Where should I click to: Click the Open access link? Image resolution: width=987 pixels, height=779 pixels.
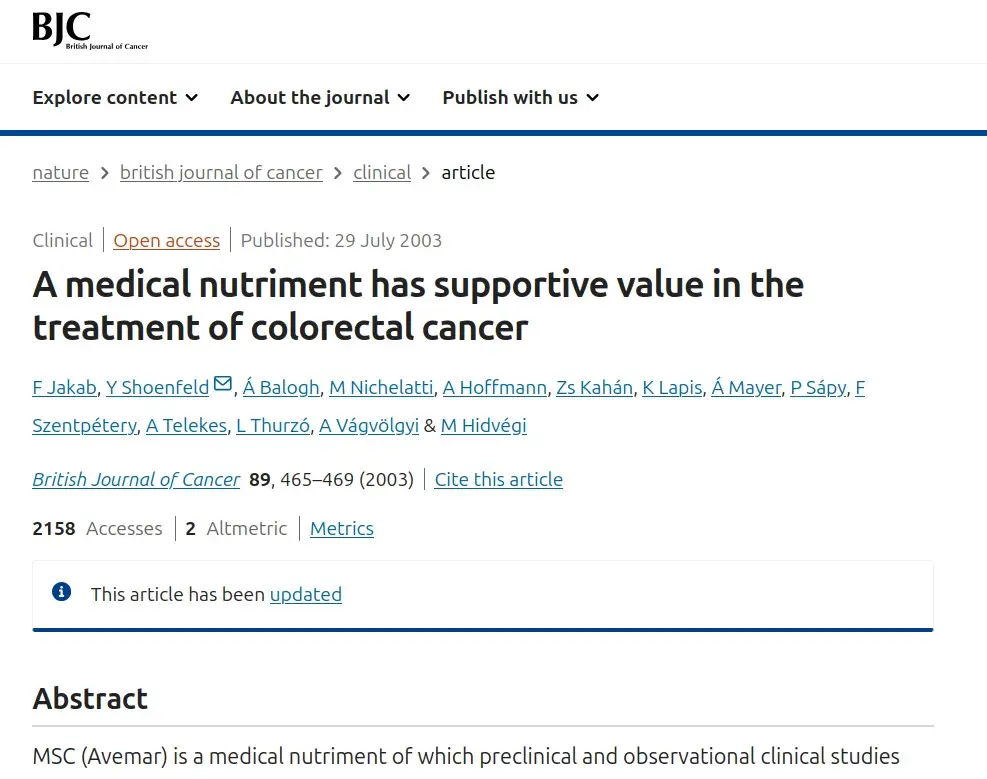tap(167, 240)
